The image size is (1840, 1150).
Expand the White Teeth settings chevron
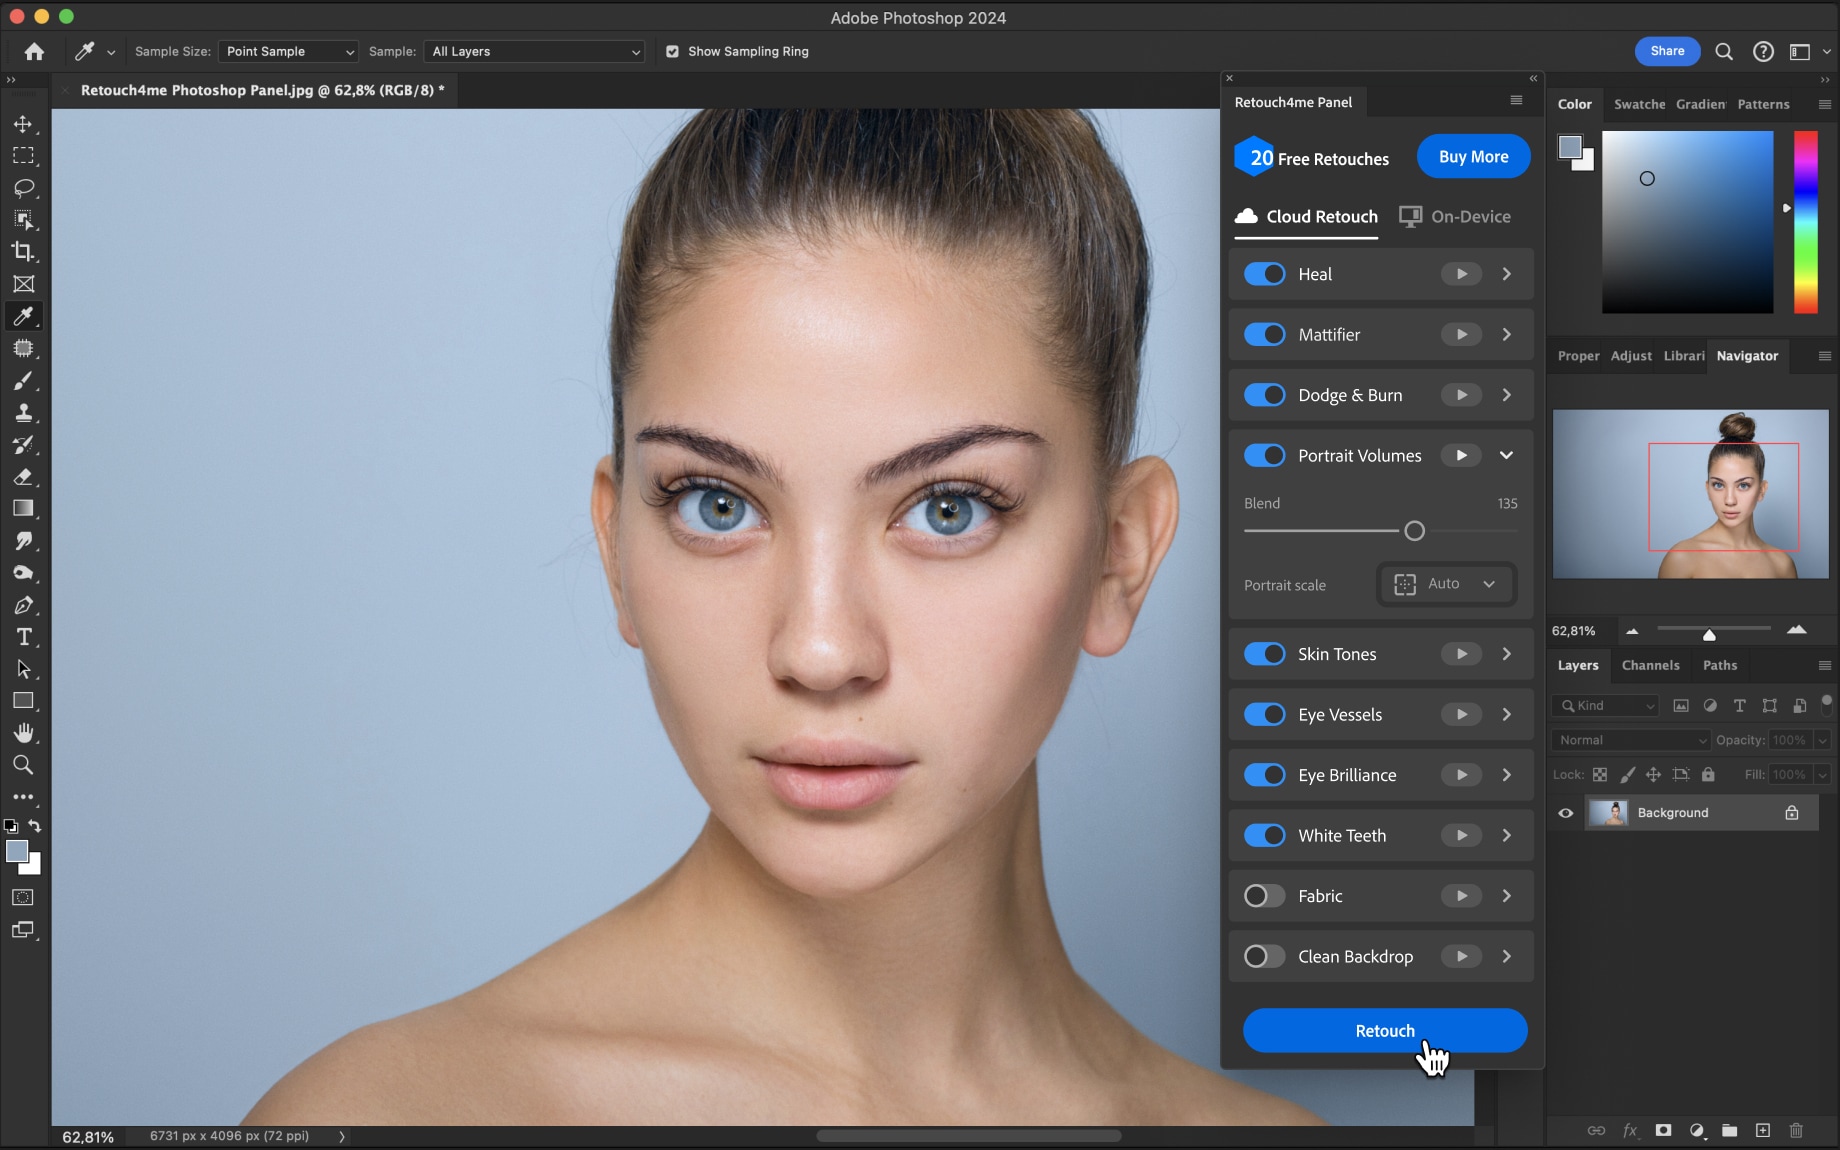click(1506, 835)
